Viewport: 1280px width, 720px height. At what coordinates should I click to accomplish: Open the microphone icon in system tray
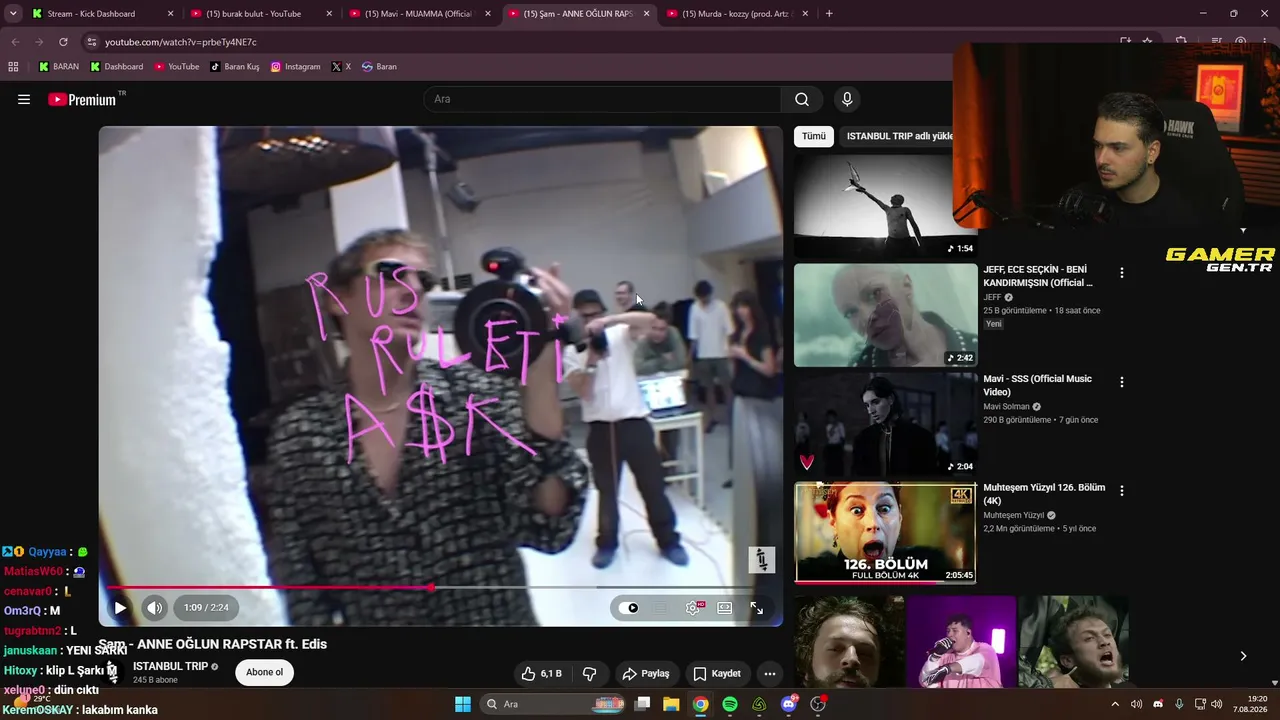point(1179,704)
